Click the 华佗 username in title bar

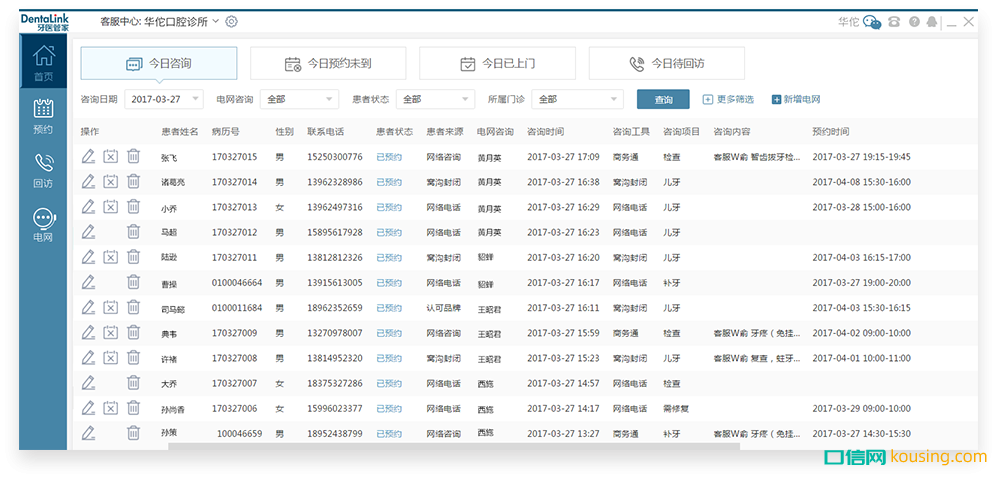[848, 22]
